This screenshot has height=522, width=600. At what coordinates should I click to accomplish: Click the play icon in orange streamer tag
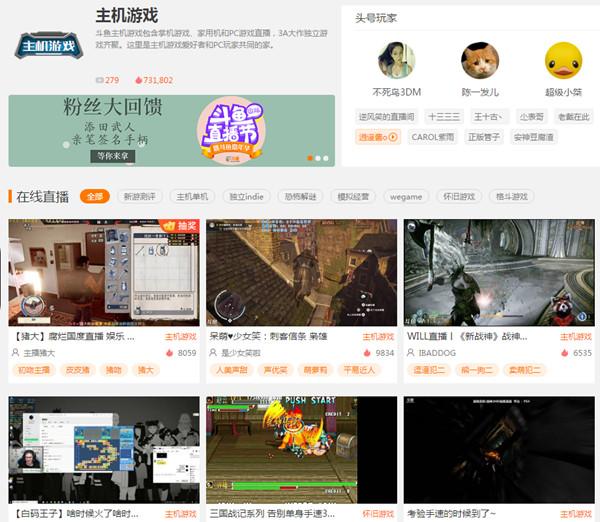(x=393, y=137)
